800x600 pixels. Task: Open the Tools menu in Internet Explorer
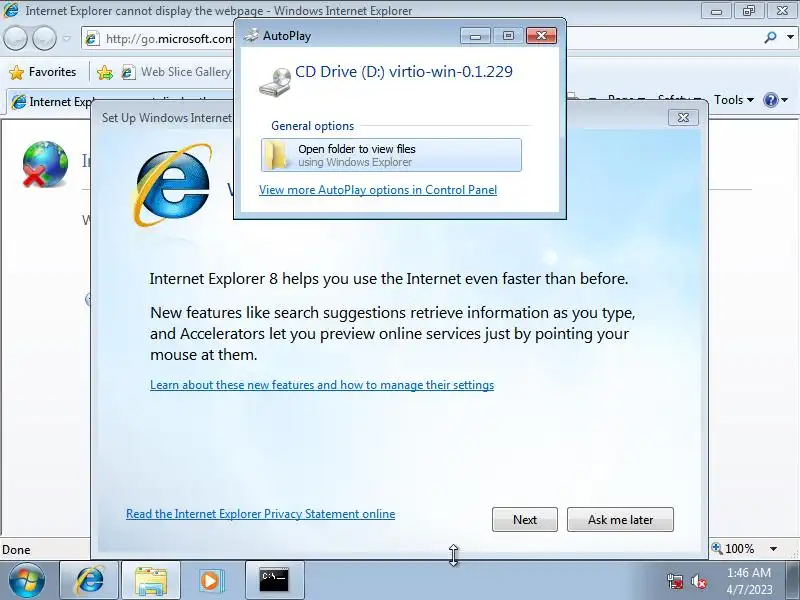[733, 99]
